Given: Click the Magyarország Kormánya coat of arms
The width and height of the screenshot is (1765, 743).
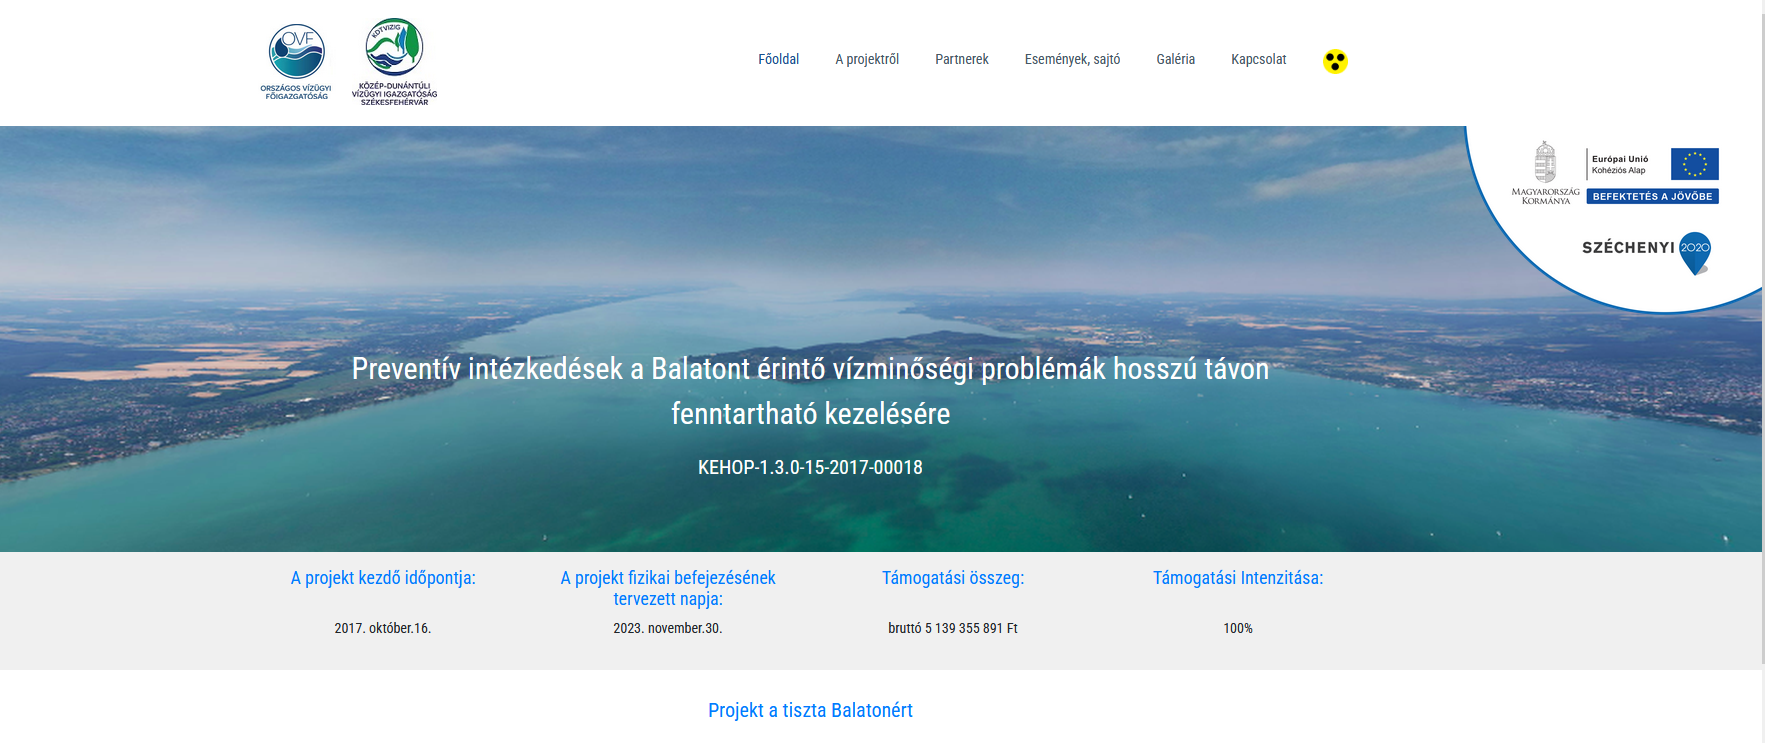Looking at the screenshot, I should point(1545,173).
